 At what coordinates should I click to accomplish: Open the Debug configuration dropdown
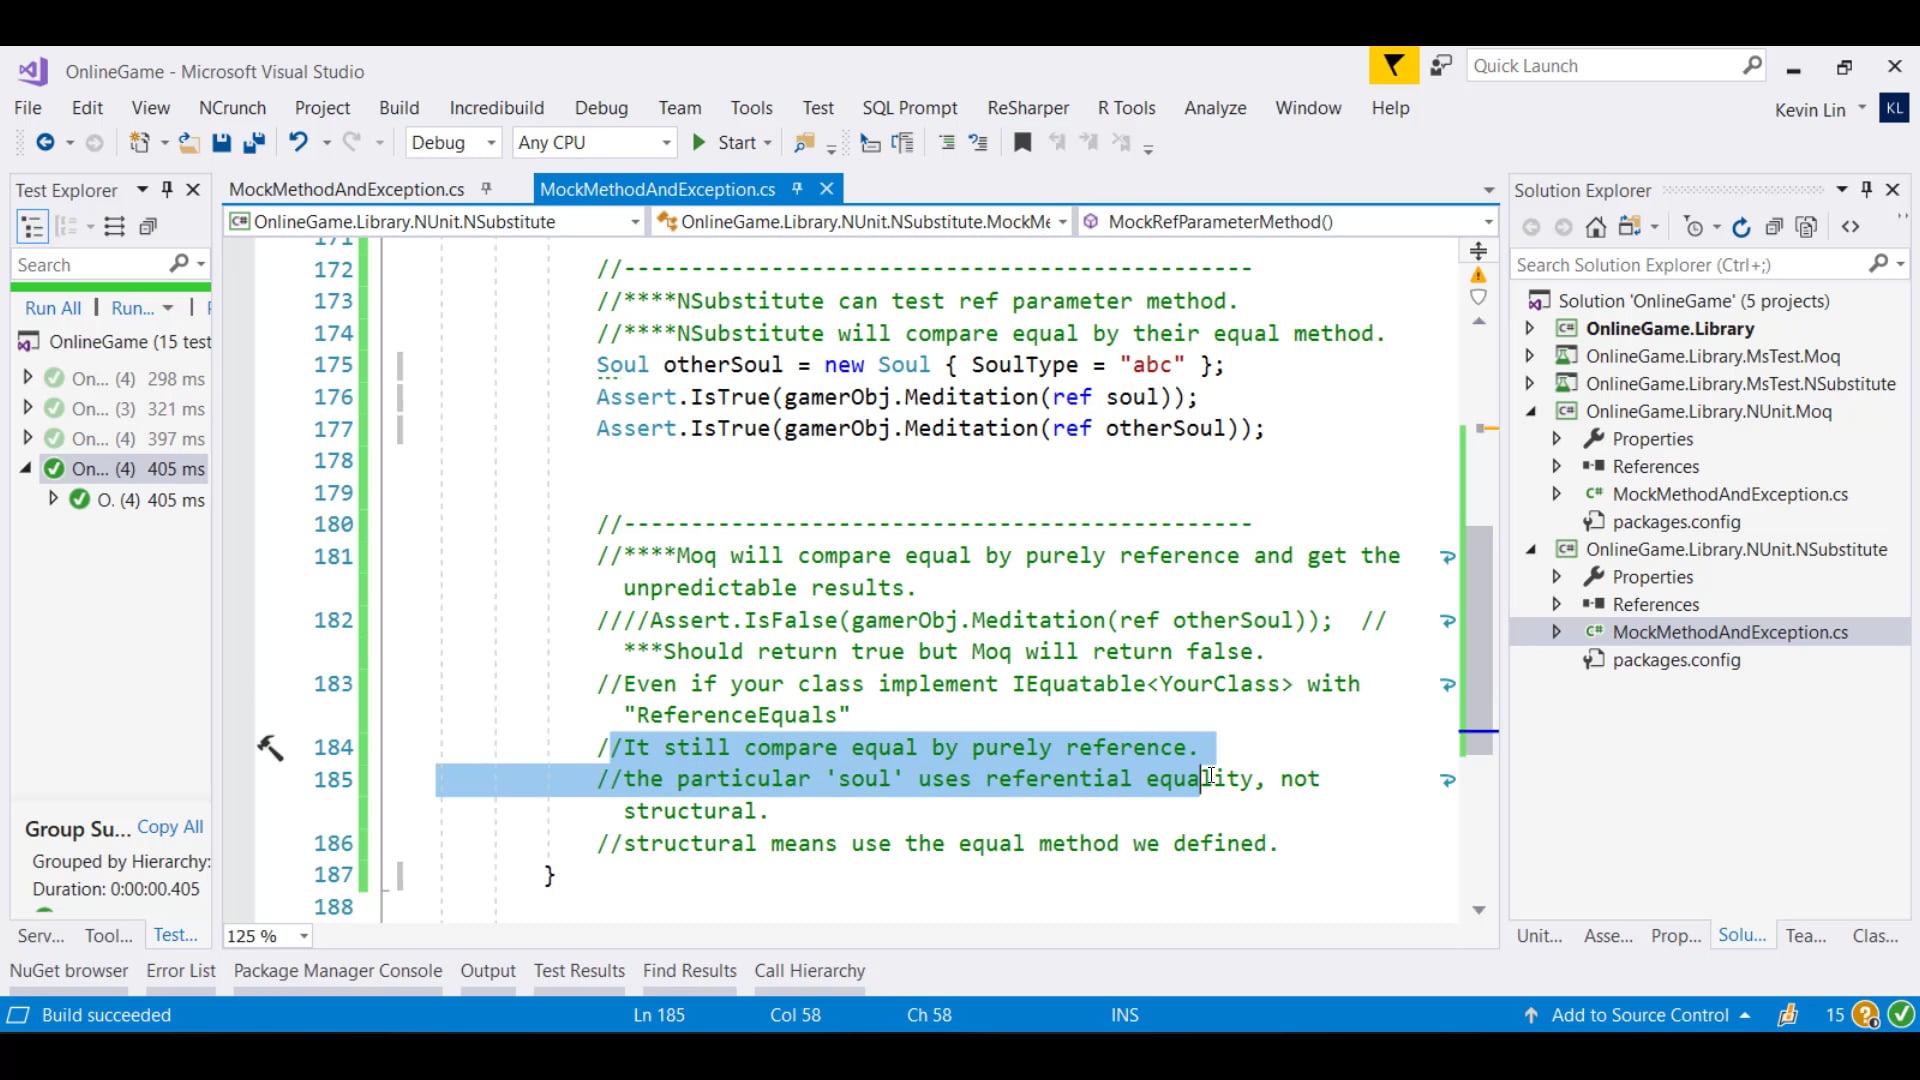pyautogui.click(x=491, y=143)
